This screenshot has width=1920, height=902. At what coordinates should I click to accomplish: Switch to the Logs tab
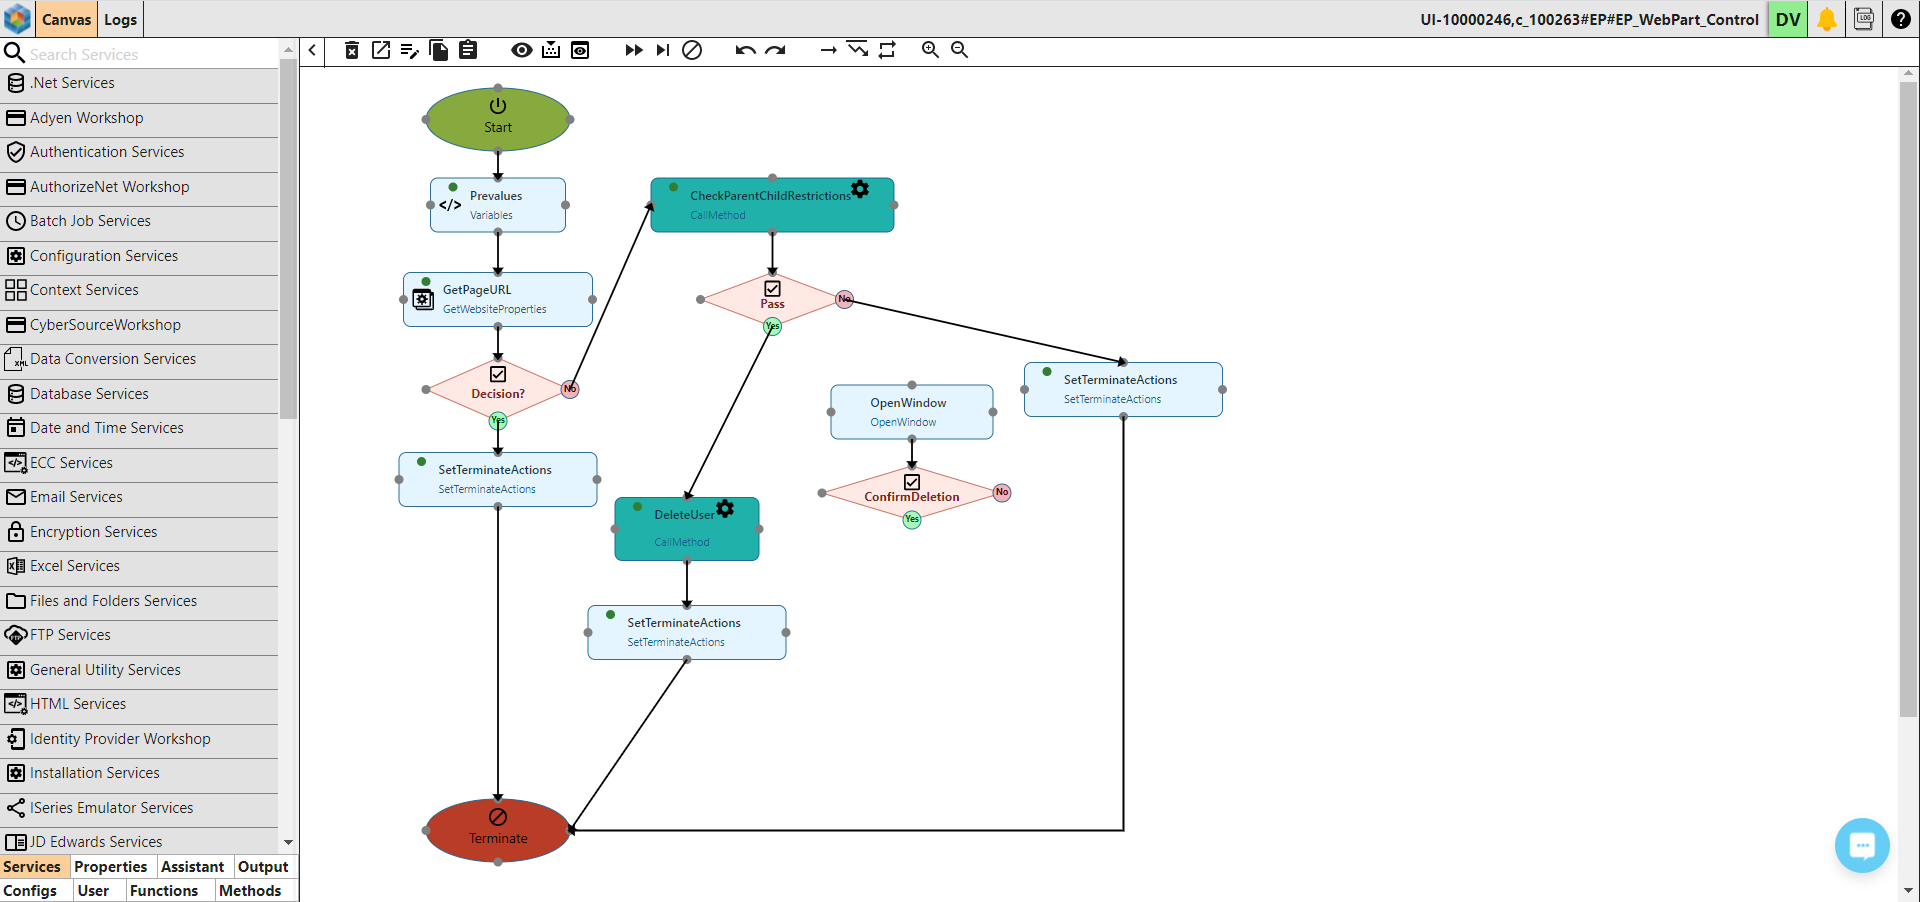(x=121, y=19)
